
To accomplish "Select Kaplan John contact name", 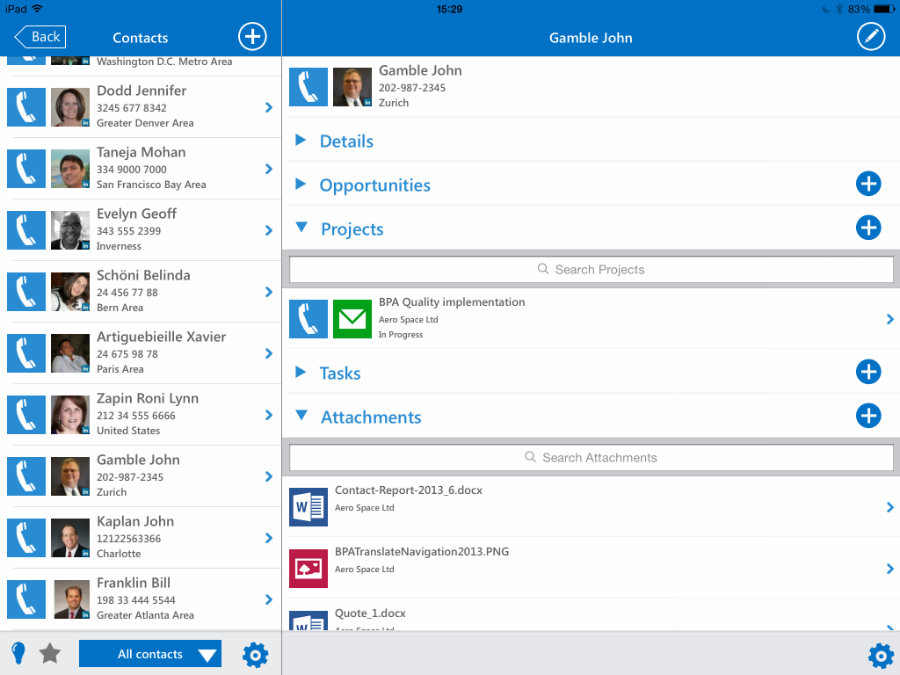I will (135, 521).
